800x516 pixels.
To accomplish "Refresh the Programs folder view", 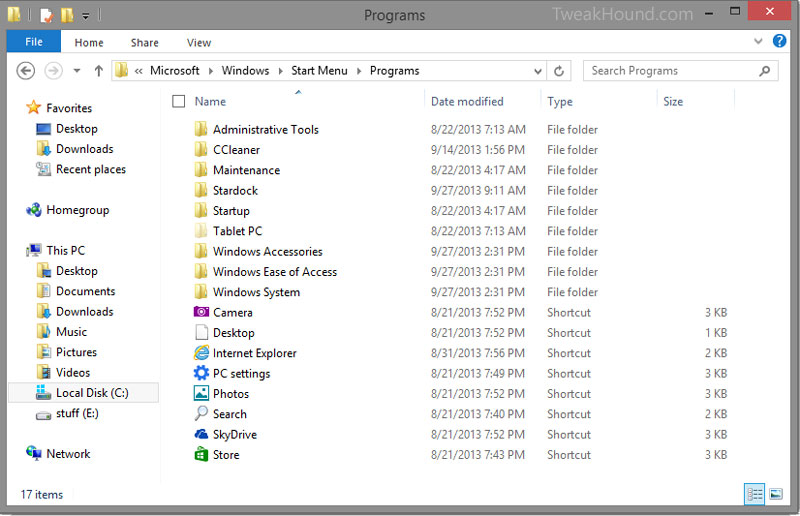I will pos(559,71).
